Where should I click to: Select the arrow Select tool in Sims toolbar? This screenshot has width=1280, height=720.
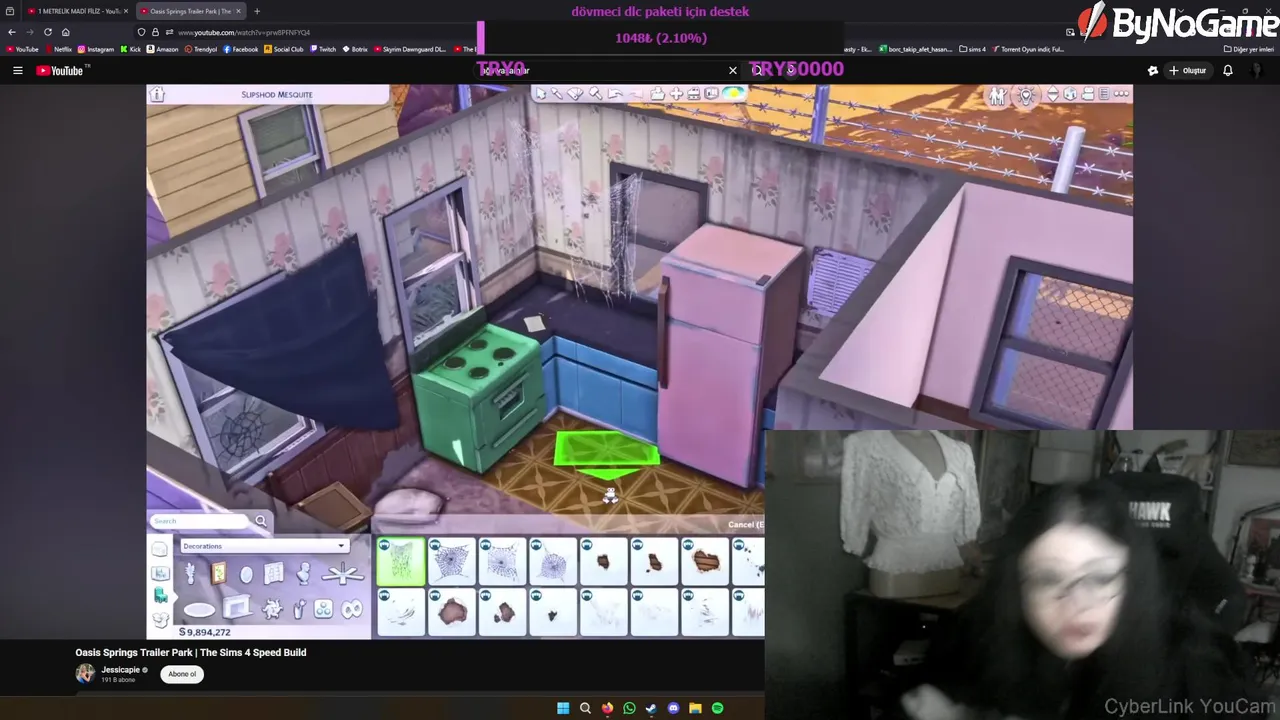click(x=540, y=94)
